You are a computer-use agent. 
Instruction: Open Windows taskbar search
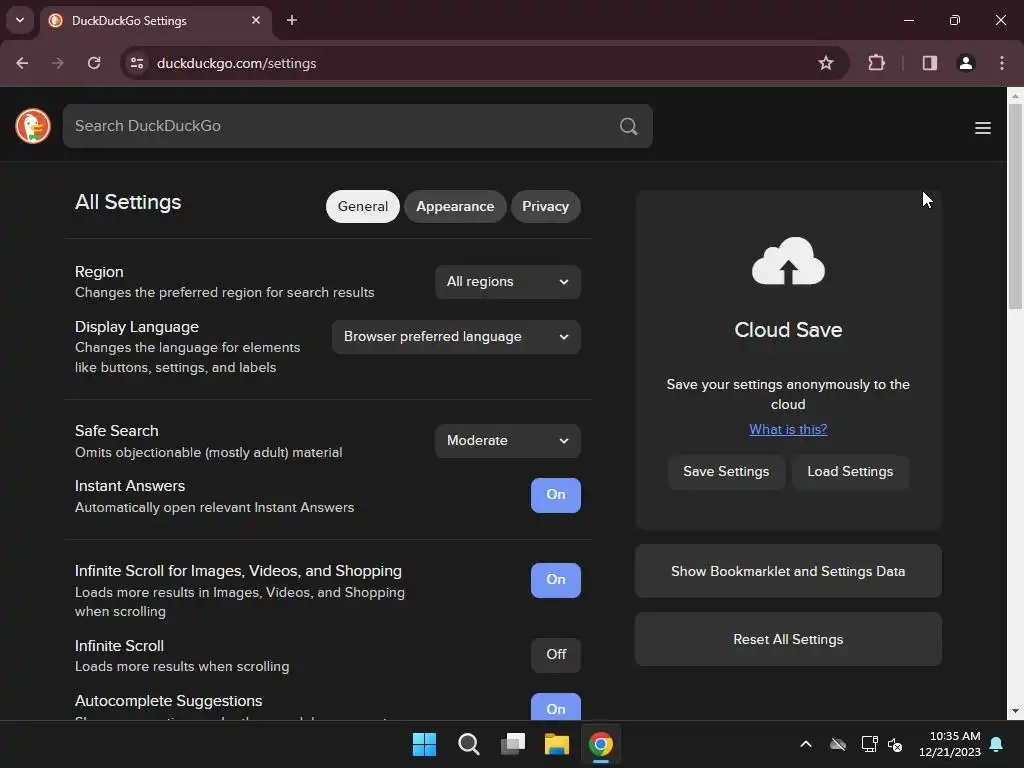pos(469,744)
